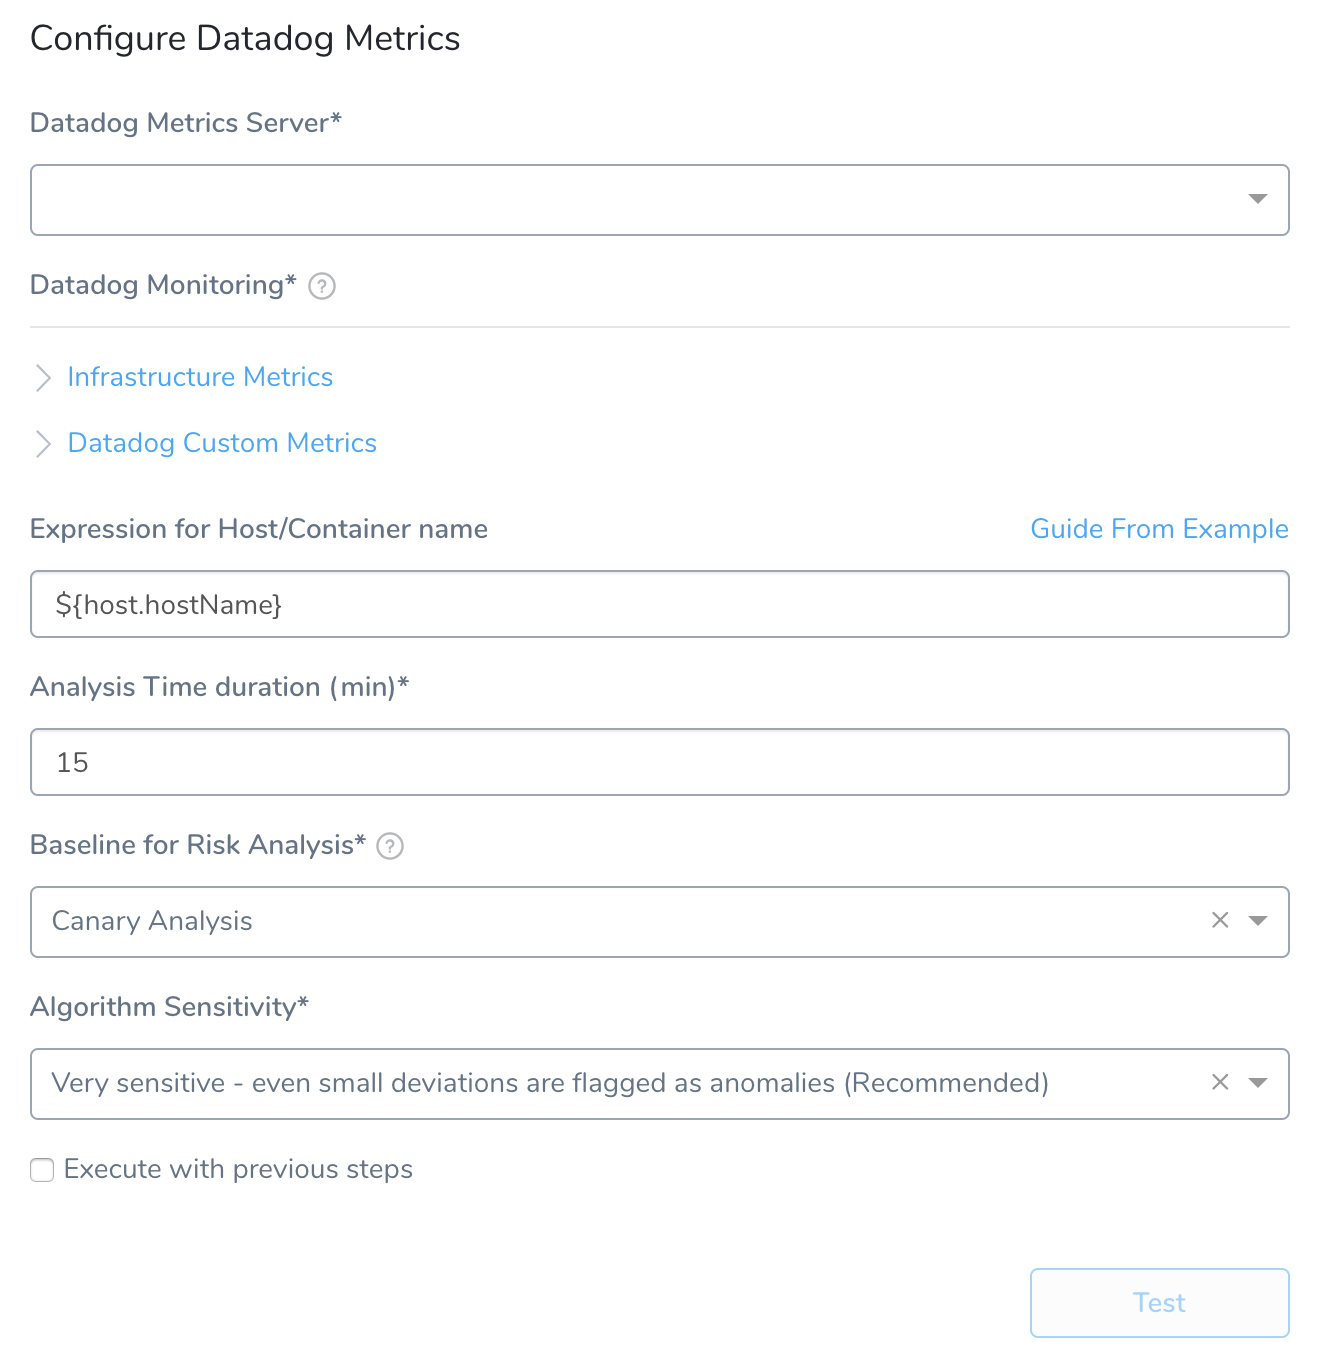Click inside the Datadog Metrics Server box
This screenshot has height=1362, width=1320.
[660, 200]
